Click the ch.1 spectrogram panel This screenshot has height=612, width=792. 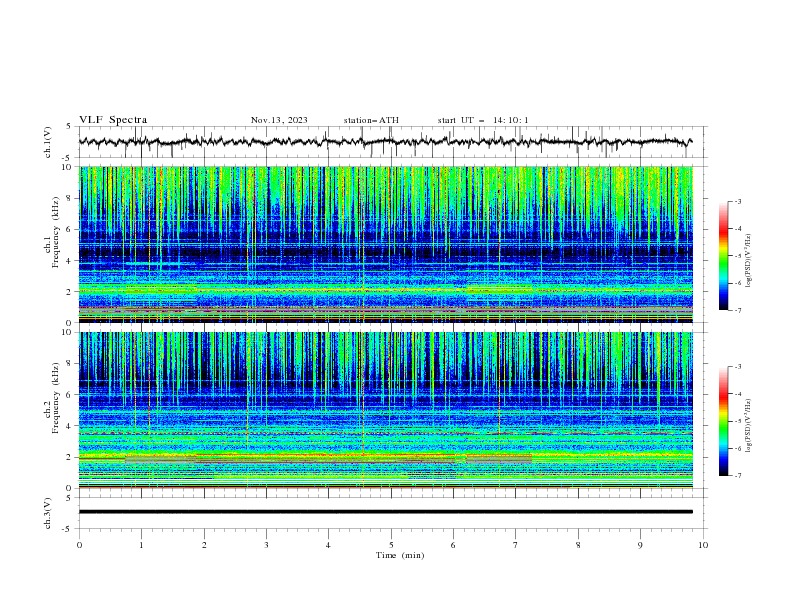[x=386, y=244]
